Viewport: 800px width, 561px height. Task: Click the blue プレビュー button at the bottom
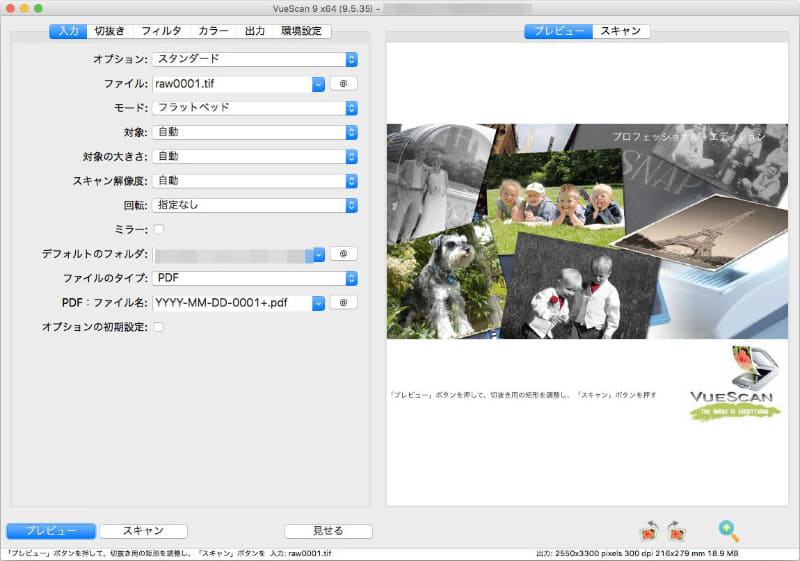click(x=51, y=531)
